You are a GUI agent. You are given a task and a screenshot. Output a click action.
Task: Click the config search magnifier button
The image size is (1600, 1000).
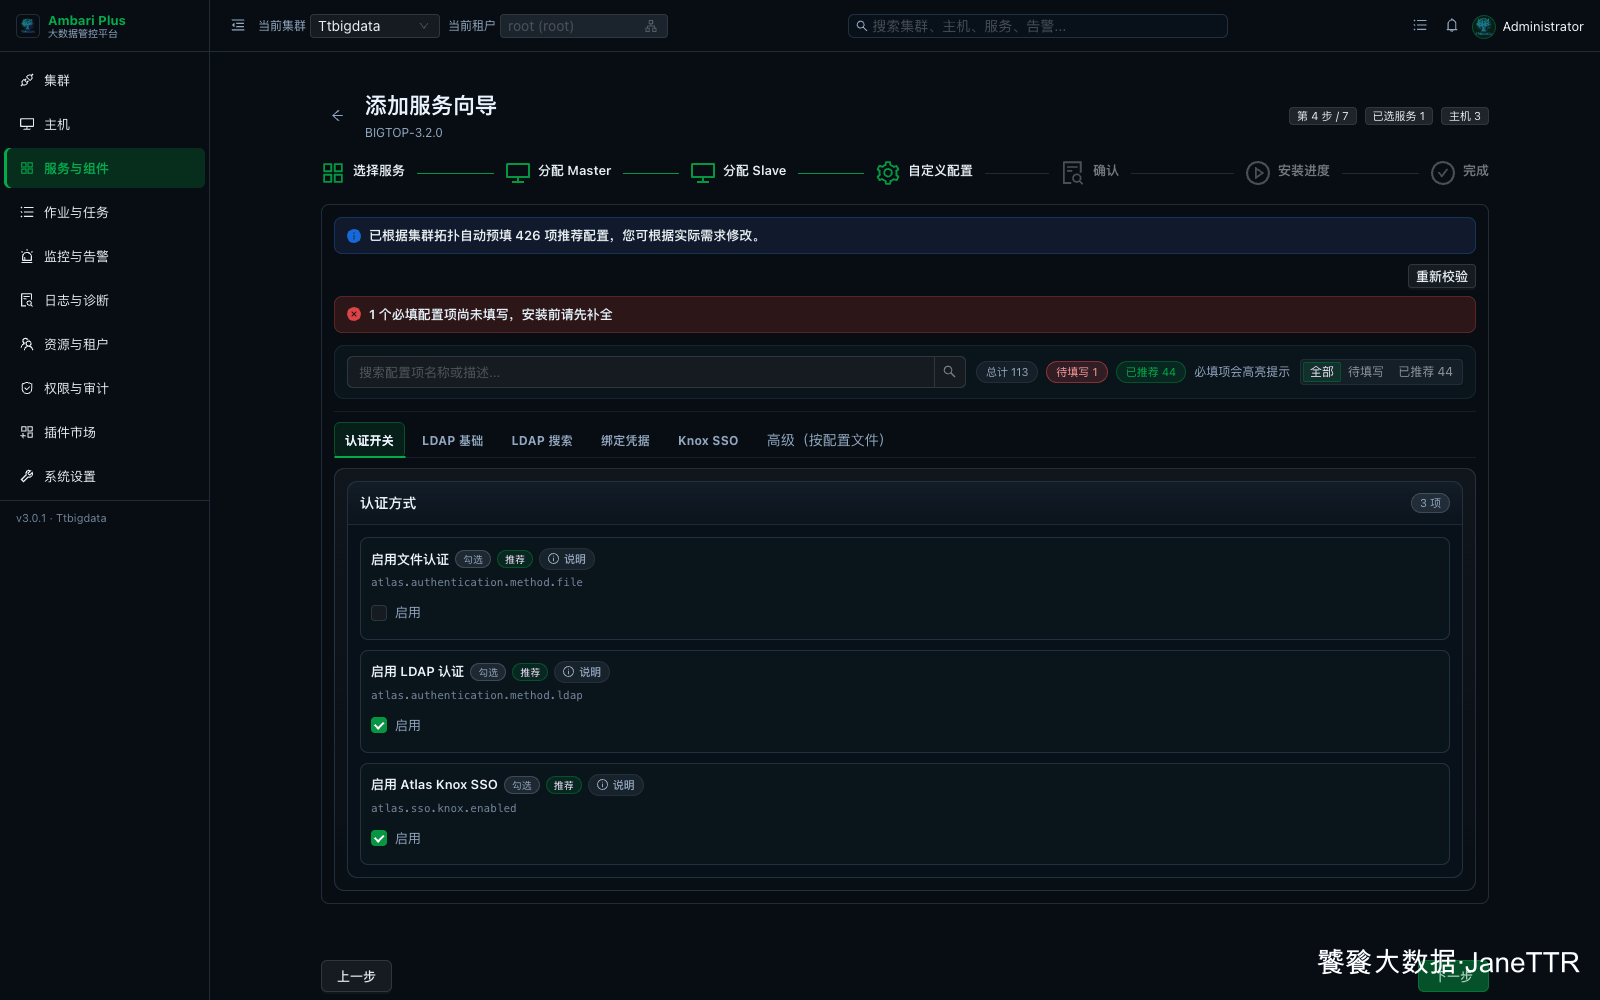(950, 372)
